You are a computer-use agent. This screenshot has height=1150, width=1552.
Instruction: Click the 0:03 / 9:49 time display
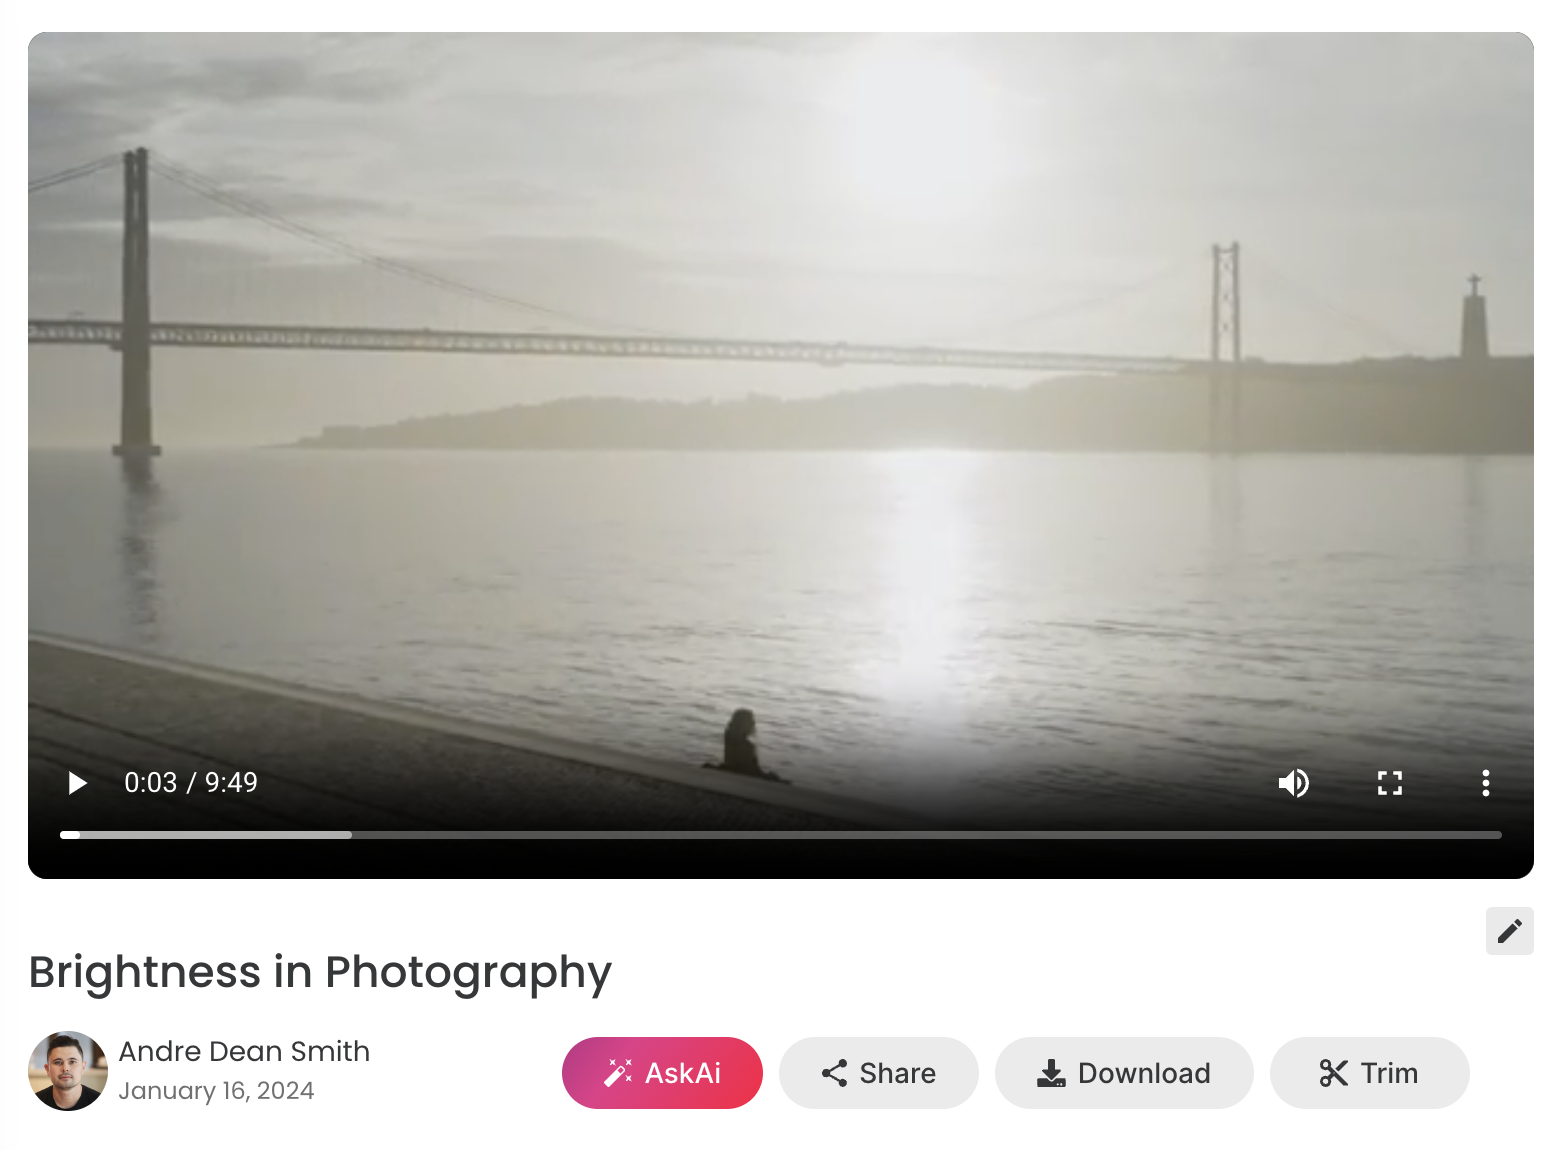(191, 783)
